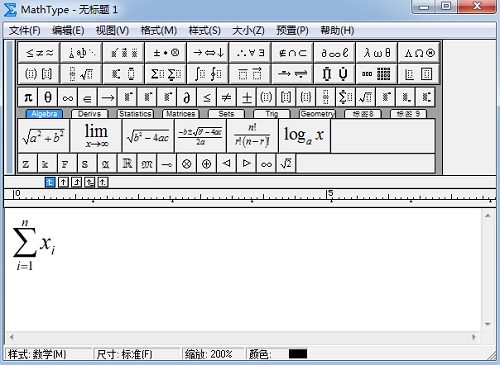Select the Algebra tab
This screenshot has height=365, width=500.
(x=44, y=114)
